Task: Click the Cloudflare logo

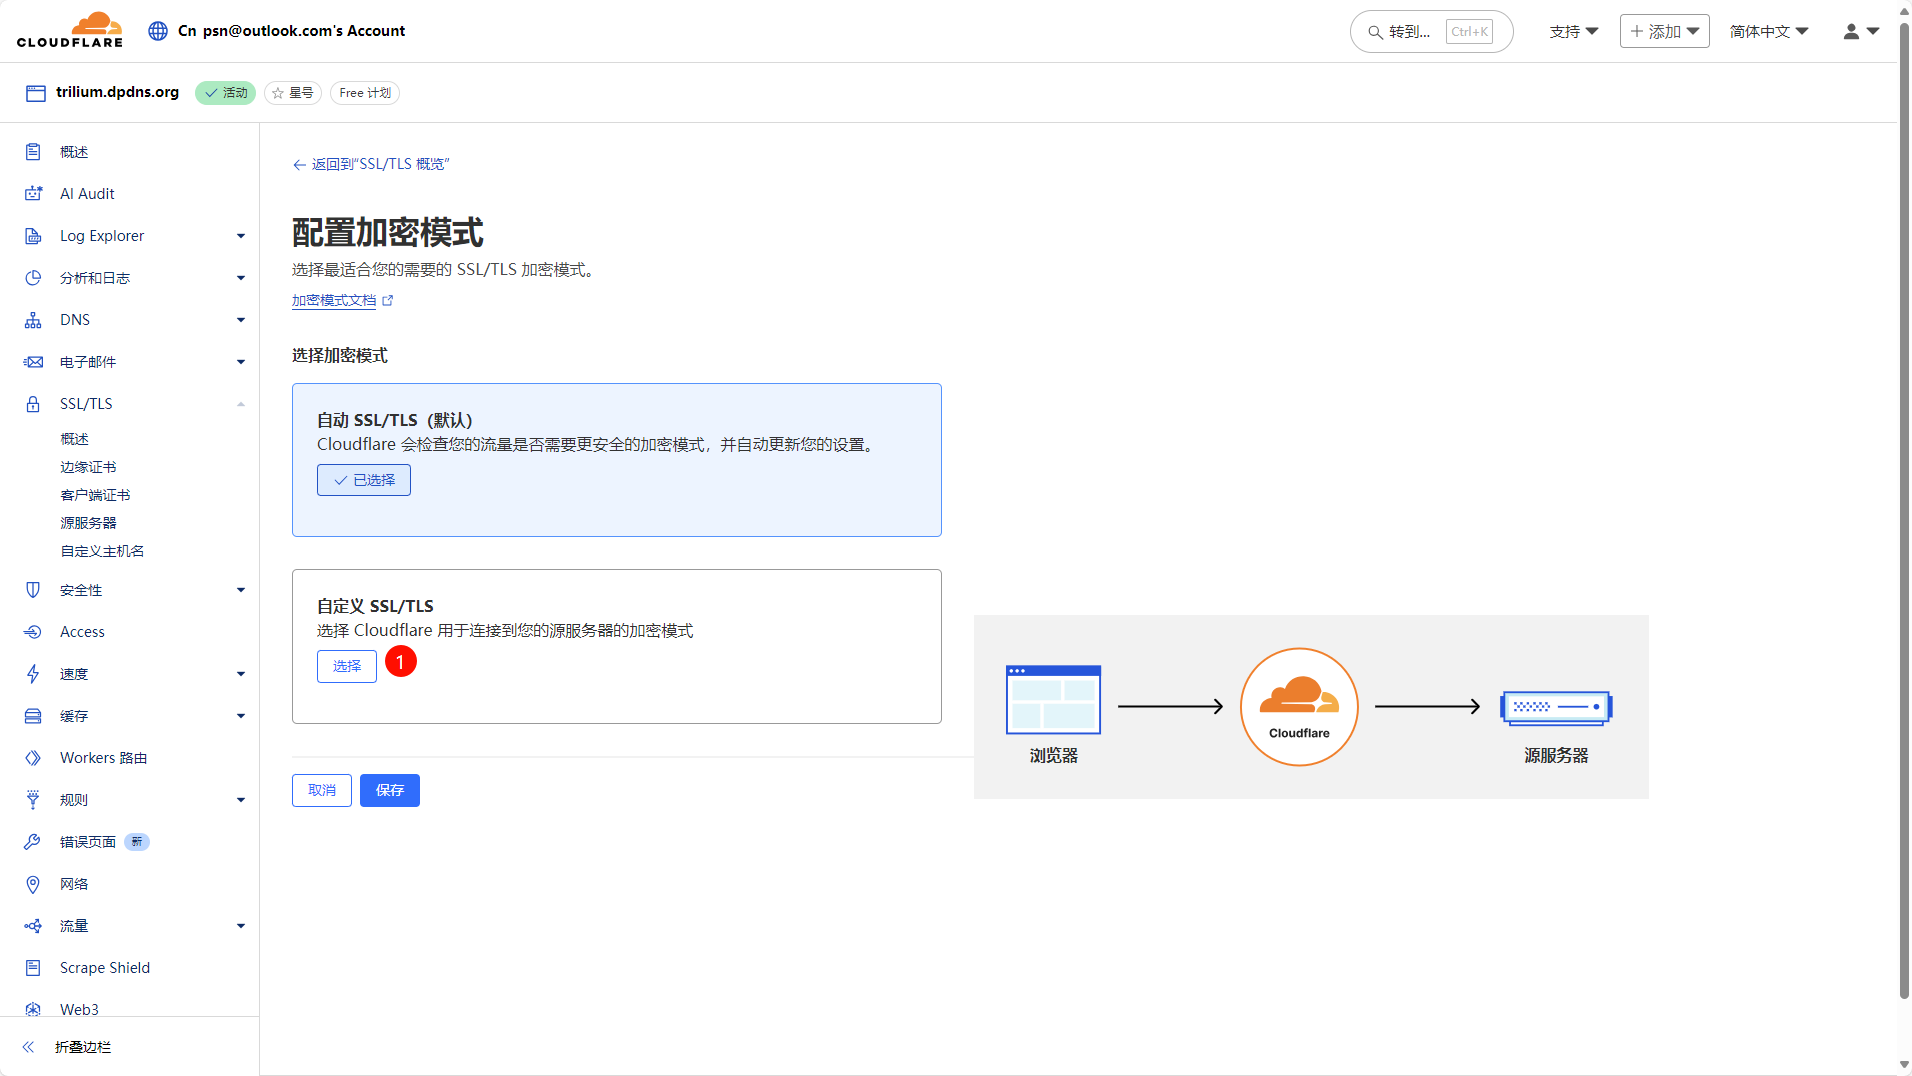Action: (x=70, y=30)
